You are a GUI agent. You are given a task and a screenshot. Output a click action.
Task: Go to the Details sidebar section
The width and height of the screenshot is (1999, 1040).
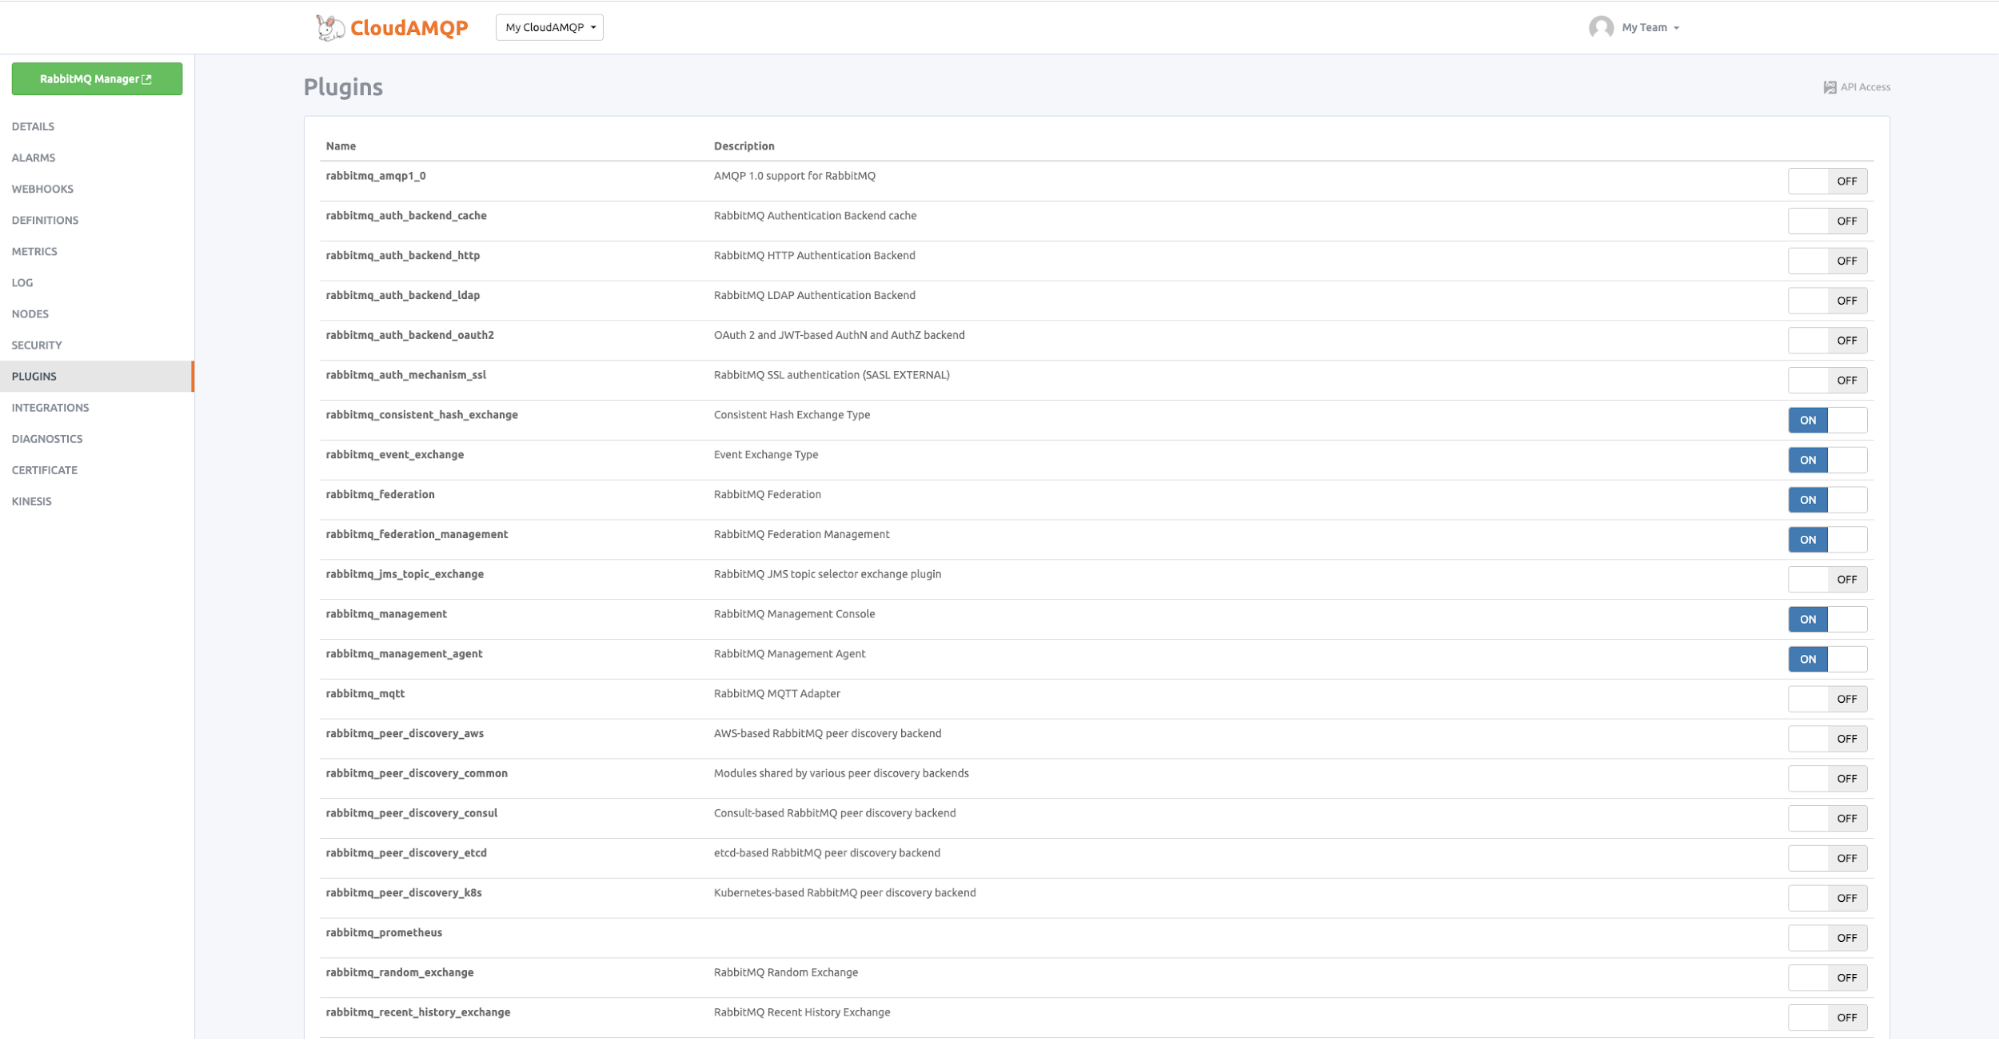33,127
